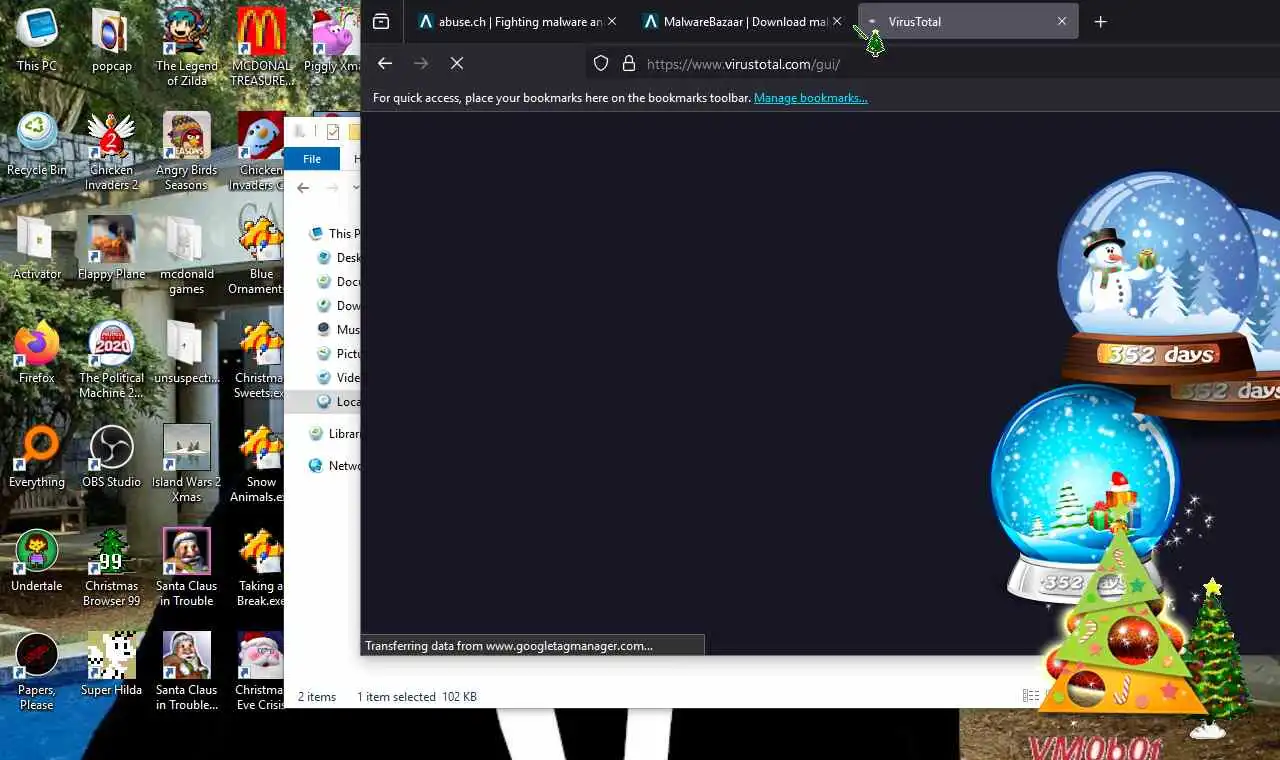The width and height of the screenshot is (1280, 760).
Task: Select Videos in Explorer navigation pane
Action: click(339, 377)
